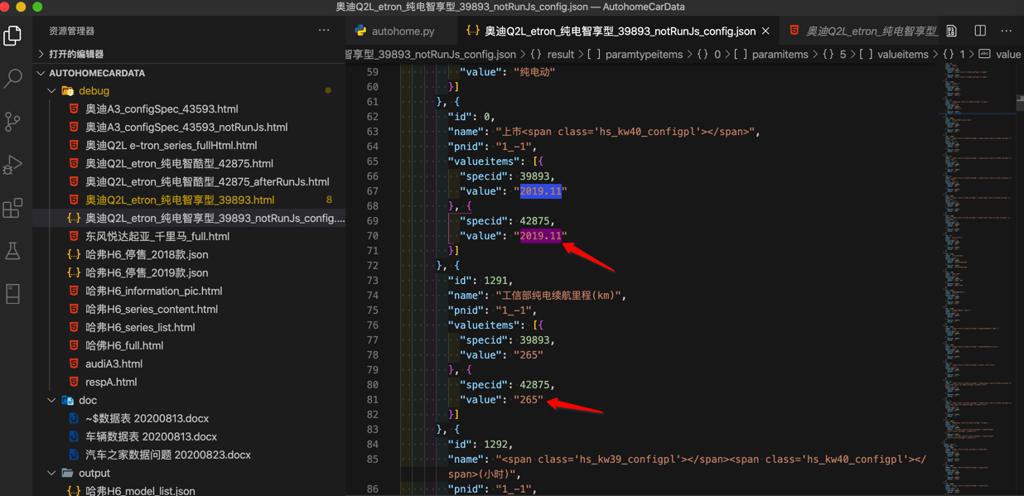1024x496 pixels.
Task: Click the split editor right icon
Action: 980,31
